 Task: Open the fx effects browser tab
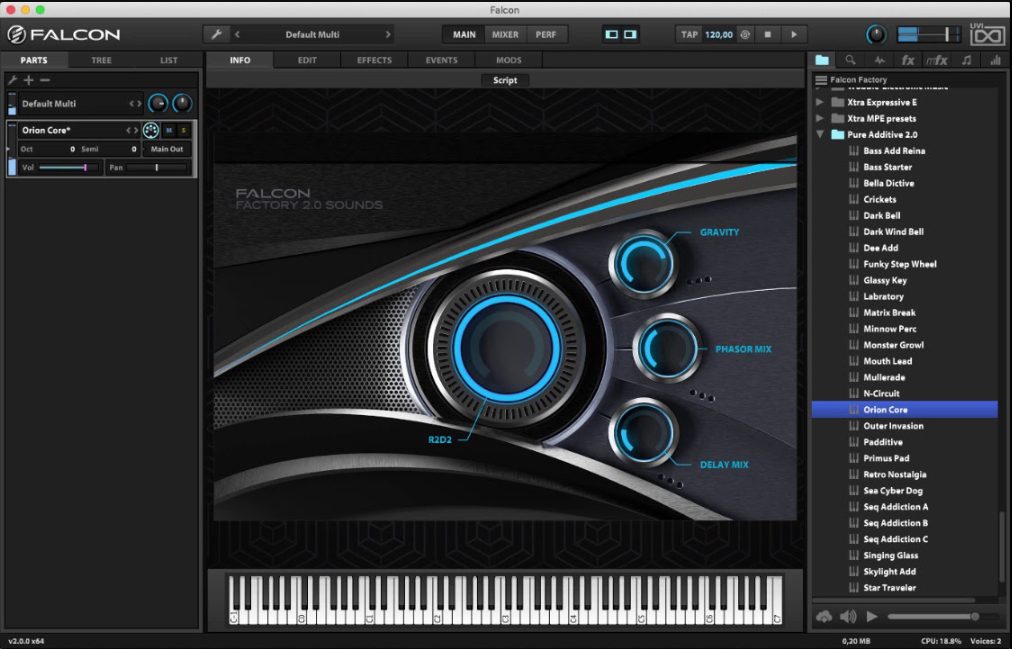907,60
